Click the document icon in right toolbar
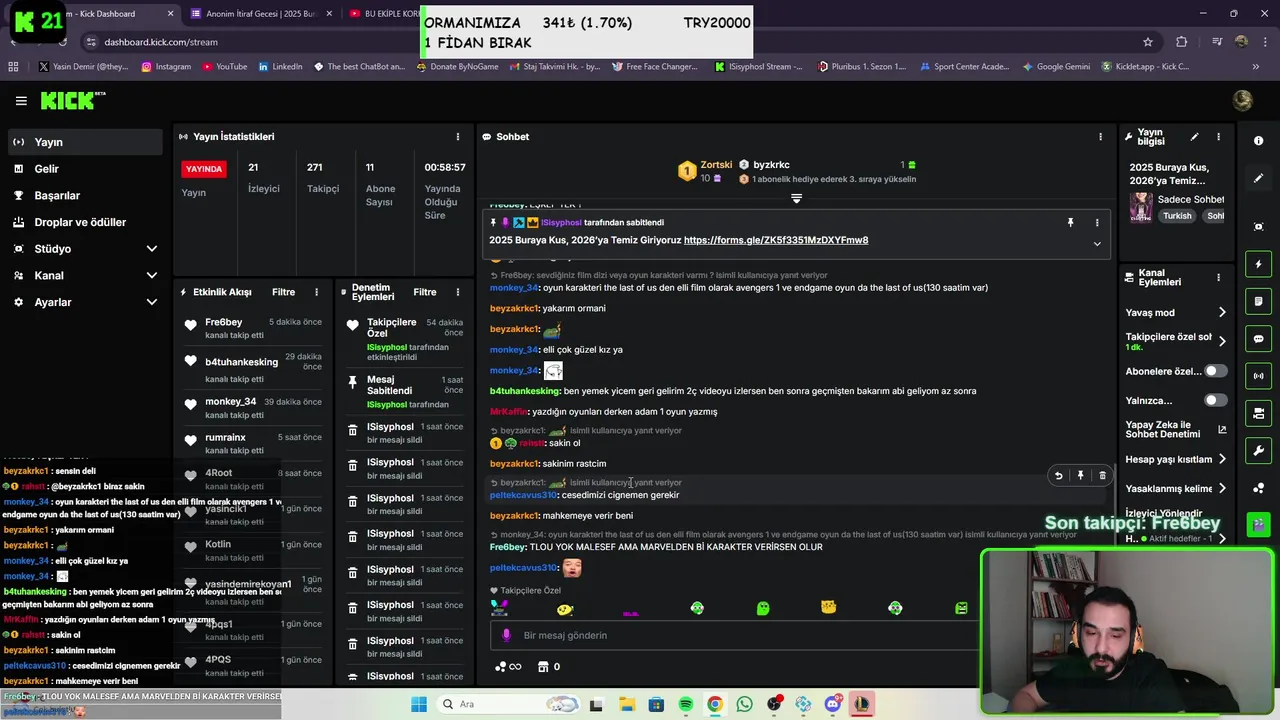Image resolution: width=1280 pixels, height=720 pixels. (x=1258, y=301)
